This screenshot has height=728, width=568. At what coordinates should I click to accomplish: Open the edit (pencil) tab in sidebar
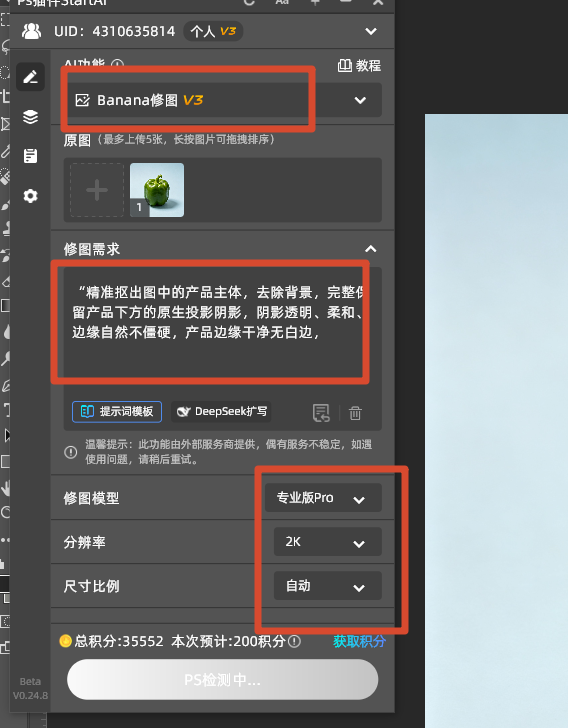(x=30, y=77)
